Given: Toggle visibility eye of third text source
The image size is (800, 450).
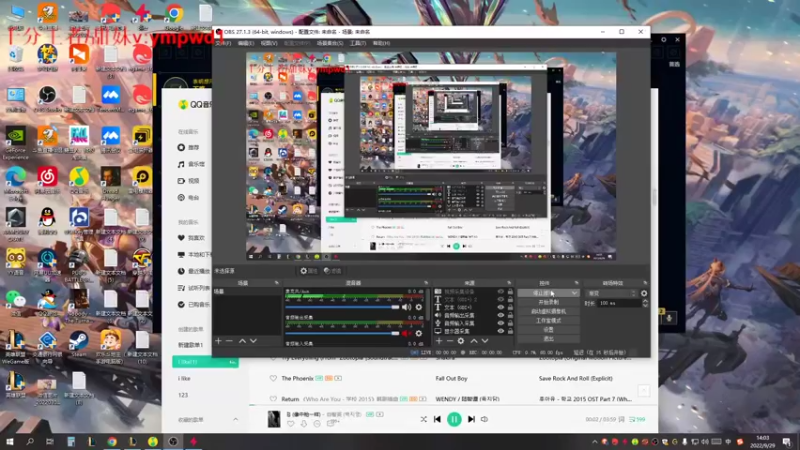Looking at the screenshot, I should pyautogui.click(x=501, y=308).
